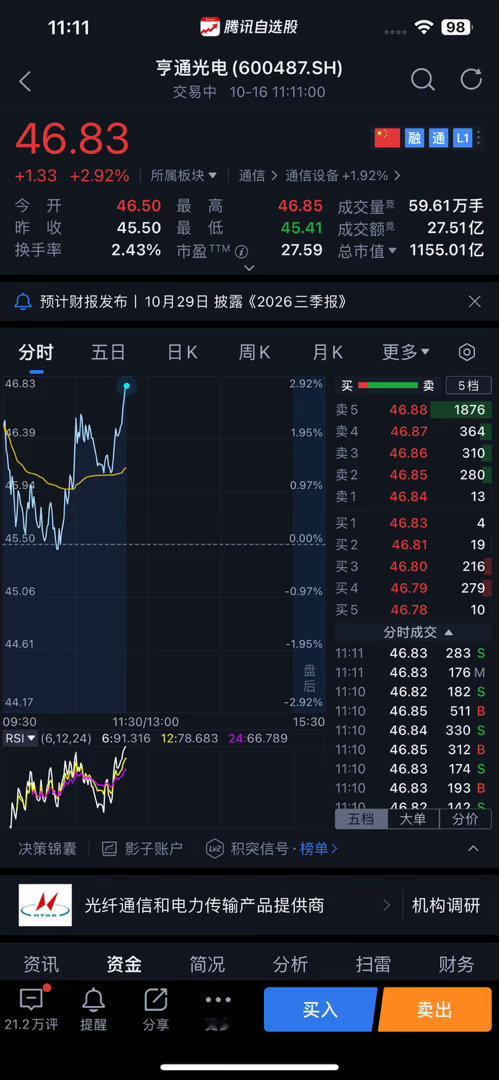The height and width of the screenshot is (1080, 499).
Task: Tap the RSI 6:91.316 value
Action: point(126,738)
